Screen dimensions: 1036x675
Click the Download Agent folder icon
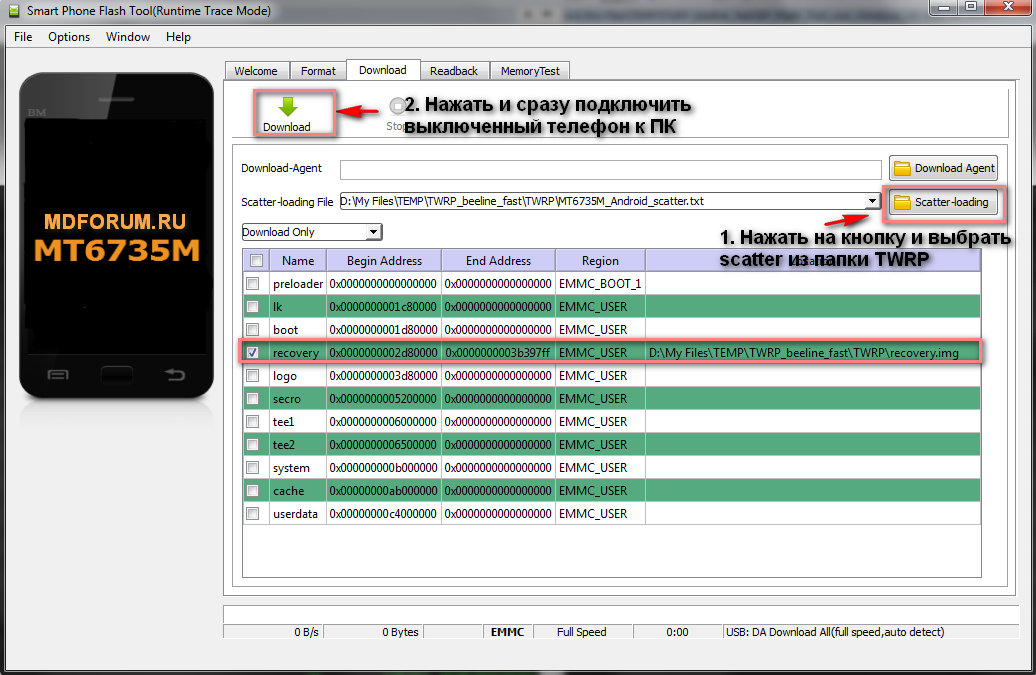click(x=902, y=168)
